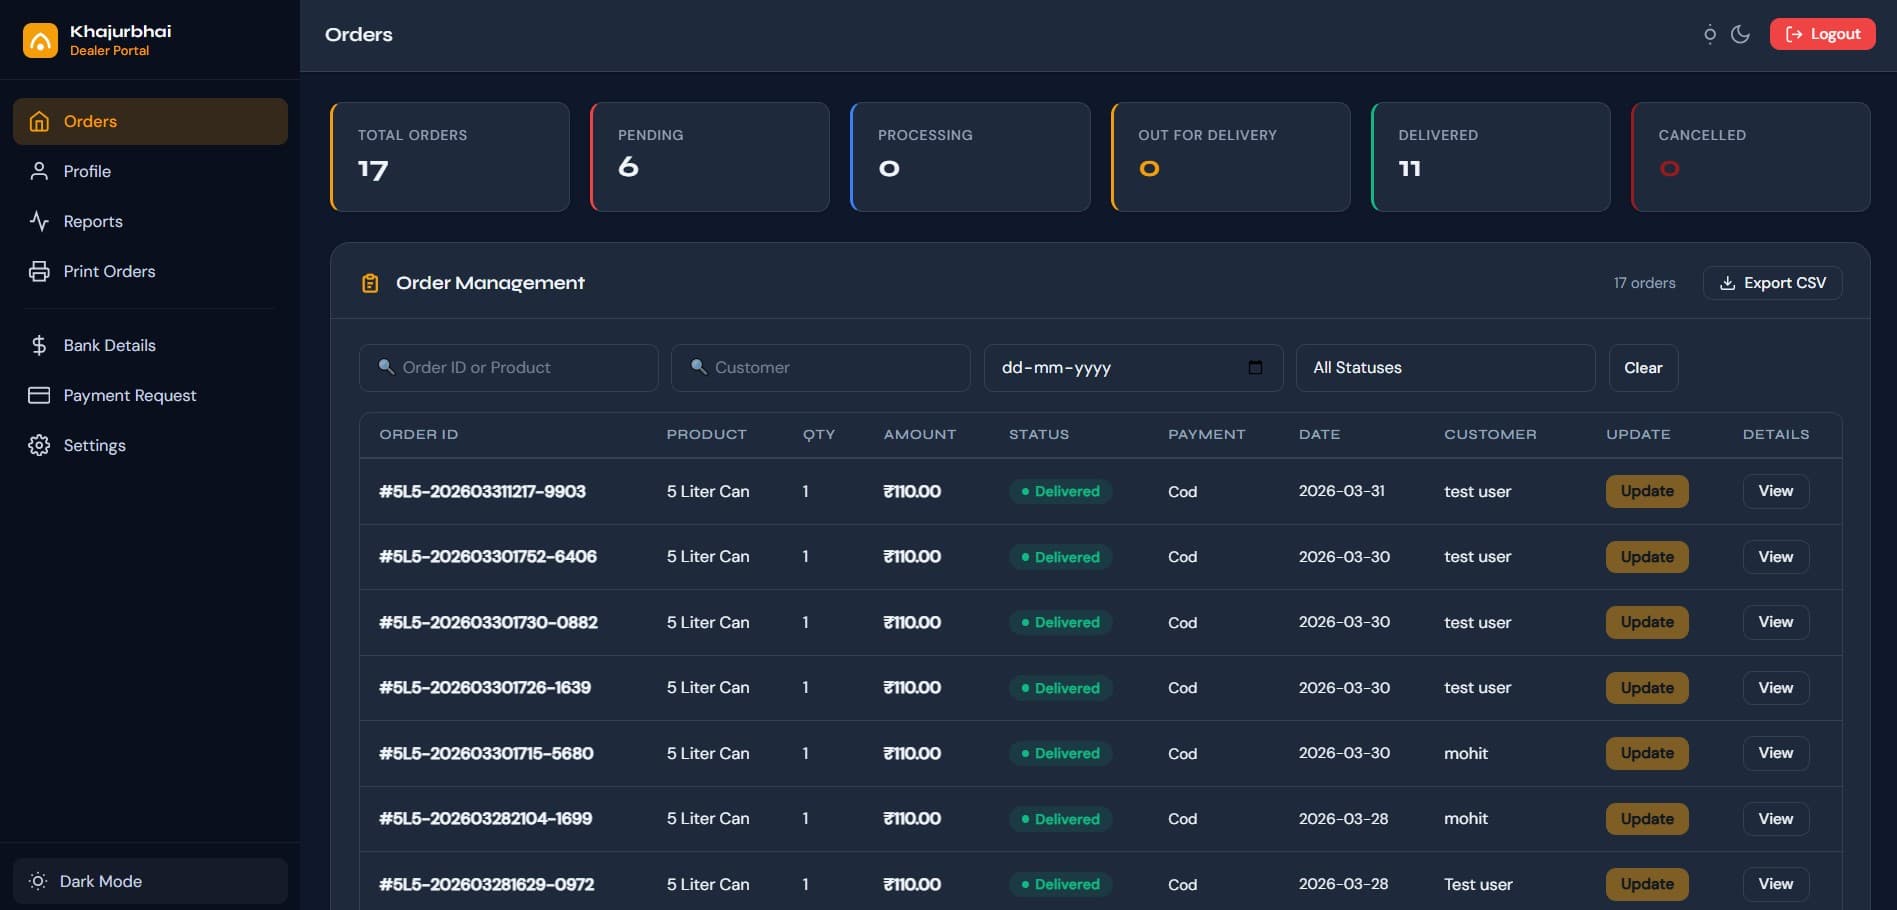This screenshot has height=910, width=1897.
Task: Click the Date column header
Action: pos(1319,434)
